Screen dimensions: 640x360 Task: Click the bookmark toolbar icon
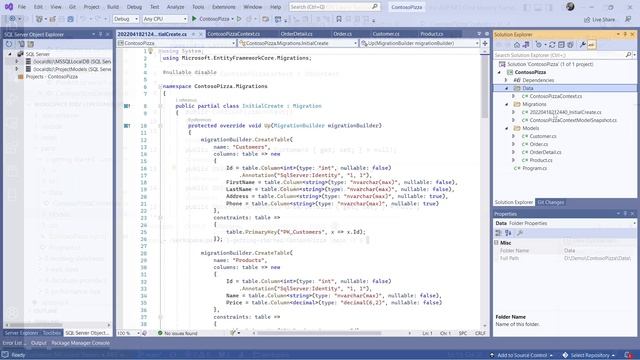339,19
